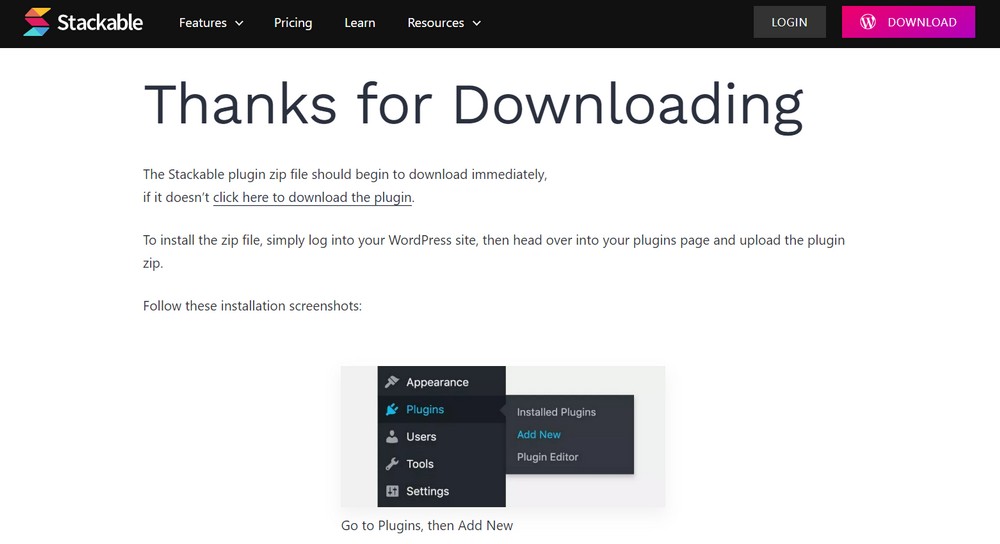The width and height of the screenshot is (1000, 544).
Task: Click the Stackable brand name text
Action: [100, 22]
